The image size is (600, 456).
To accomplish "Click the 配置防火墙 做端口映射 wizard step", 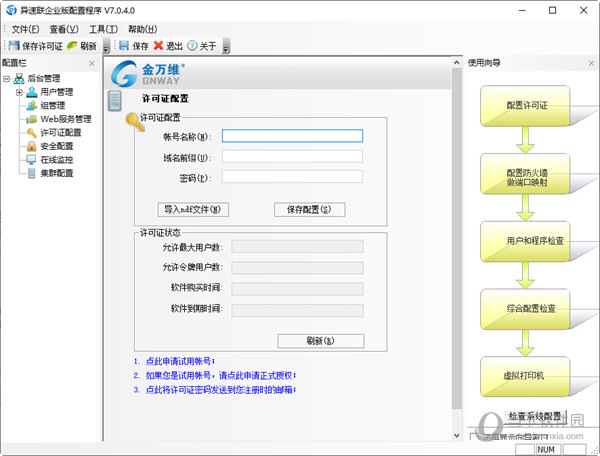I will pyautogui.click(x=525, y=174).
